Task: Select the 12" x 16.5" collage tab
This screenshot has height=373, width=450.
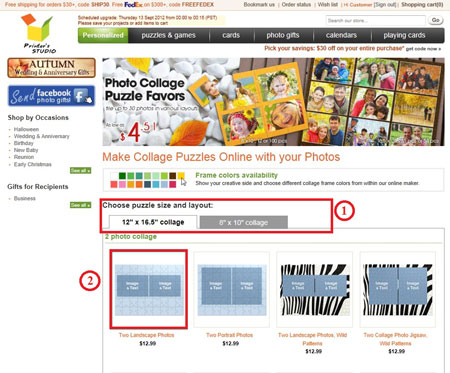Action: (x=153, y=222)
